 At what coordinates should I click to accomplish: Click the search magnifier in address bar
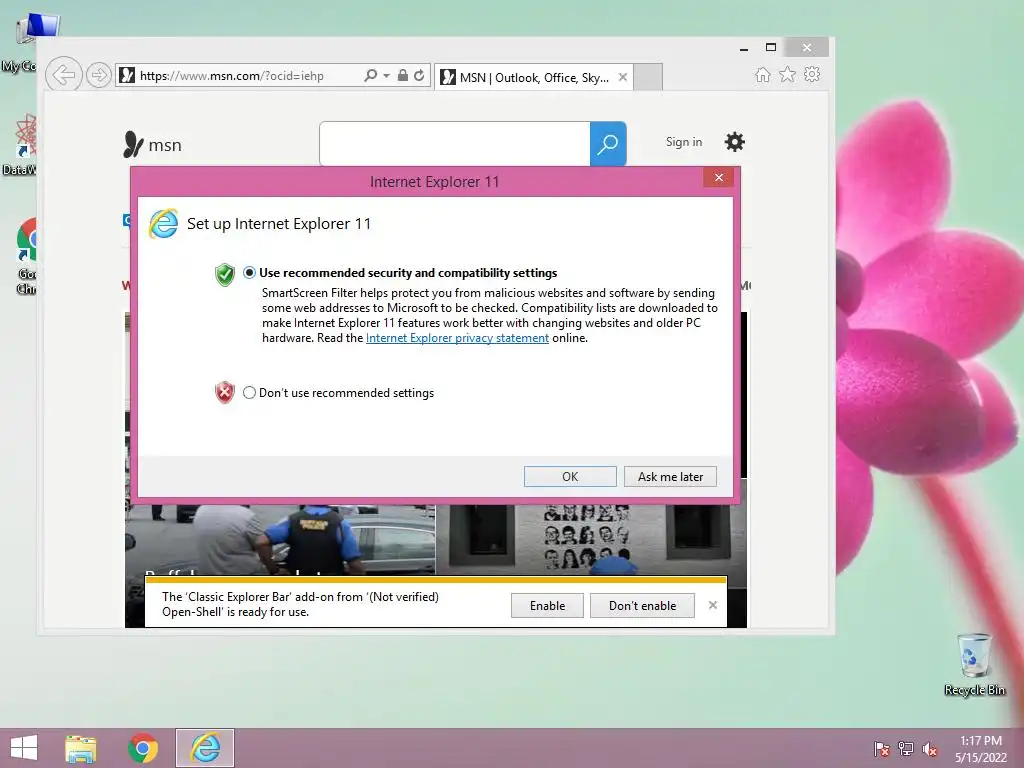click(370, 75)
